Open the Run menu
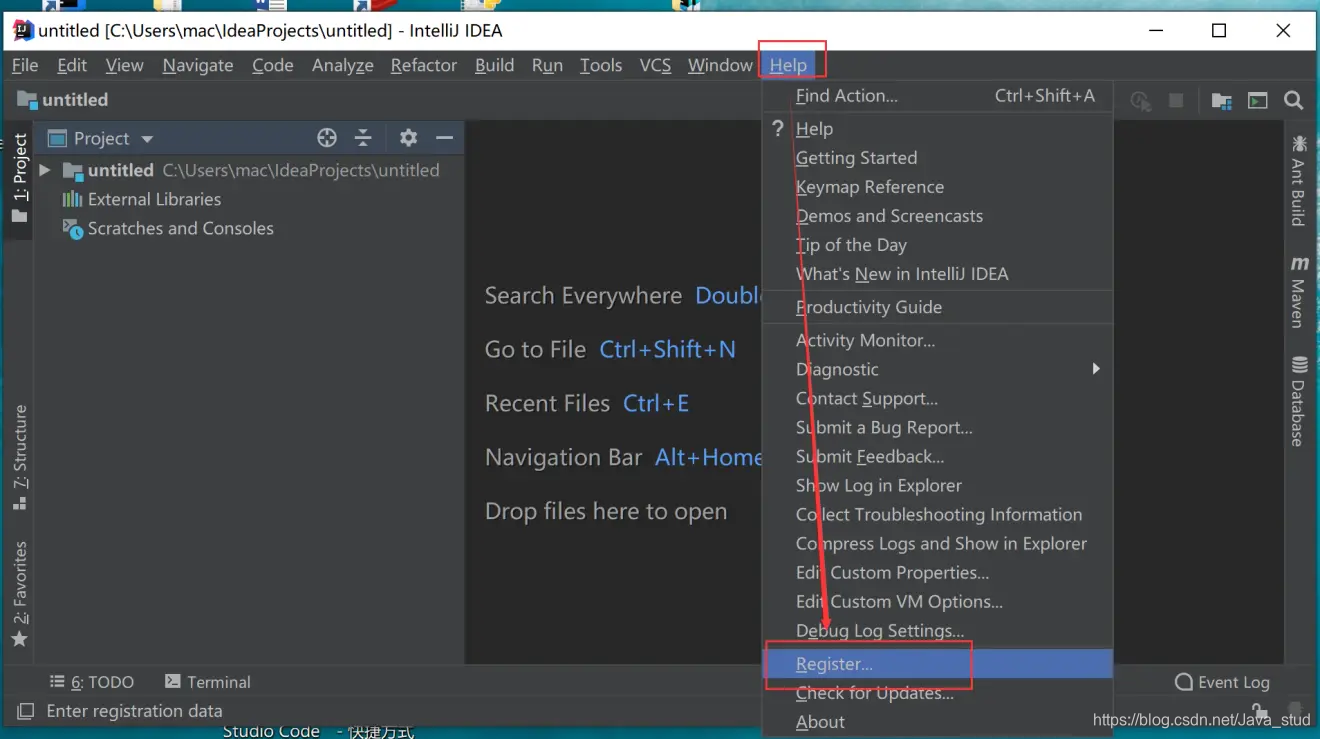The width and height of the screenshot is (1320, 739). (x=547, y=65)
